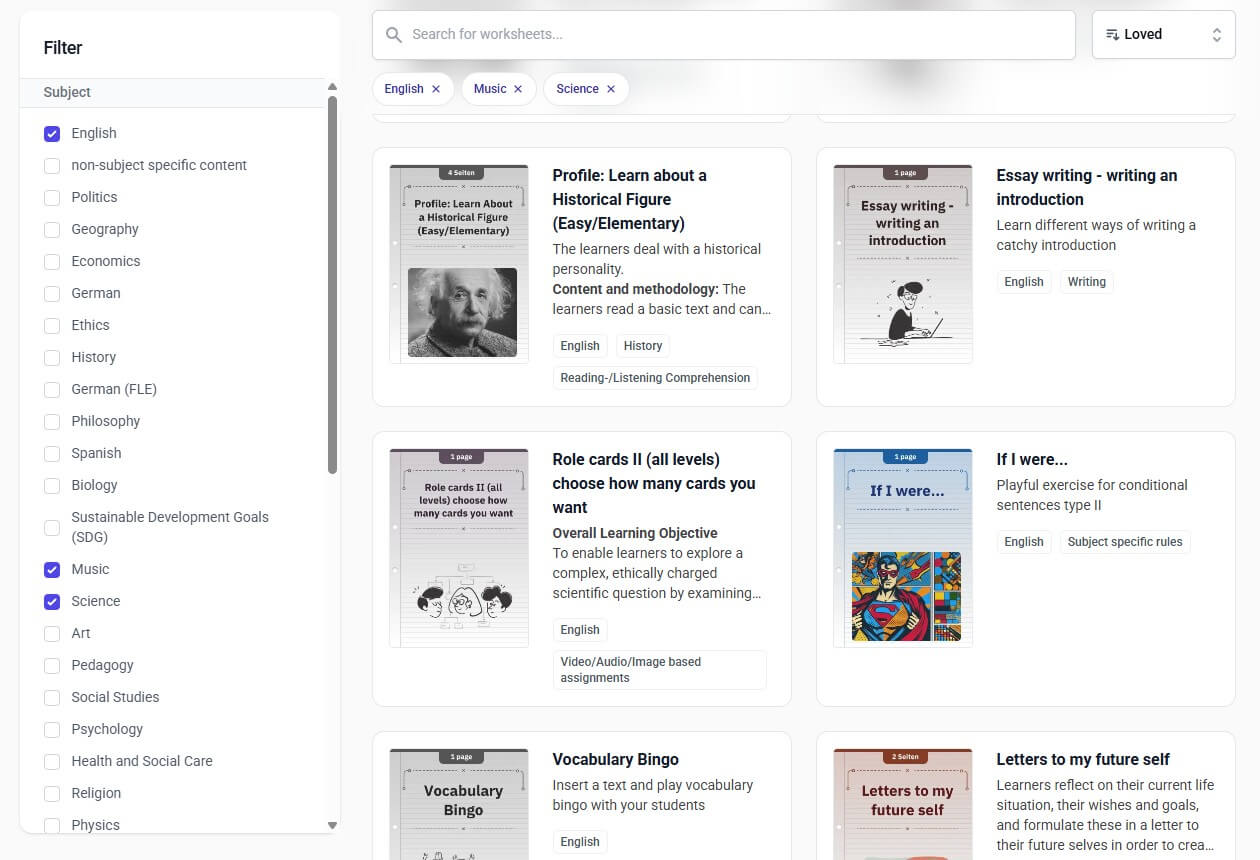Check the Politics checkbox
The image size is (1260, 860).
(x=52, y=197)
